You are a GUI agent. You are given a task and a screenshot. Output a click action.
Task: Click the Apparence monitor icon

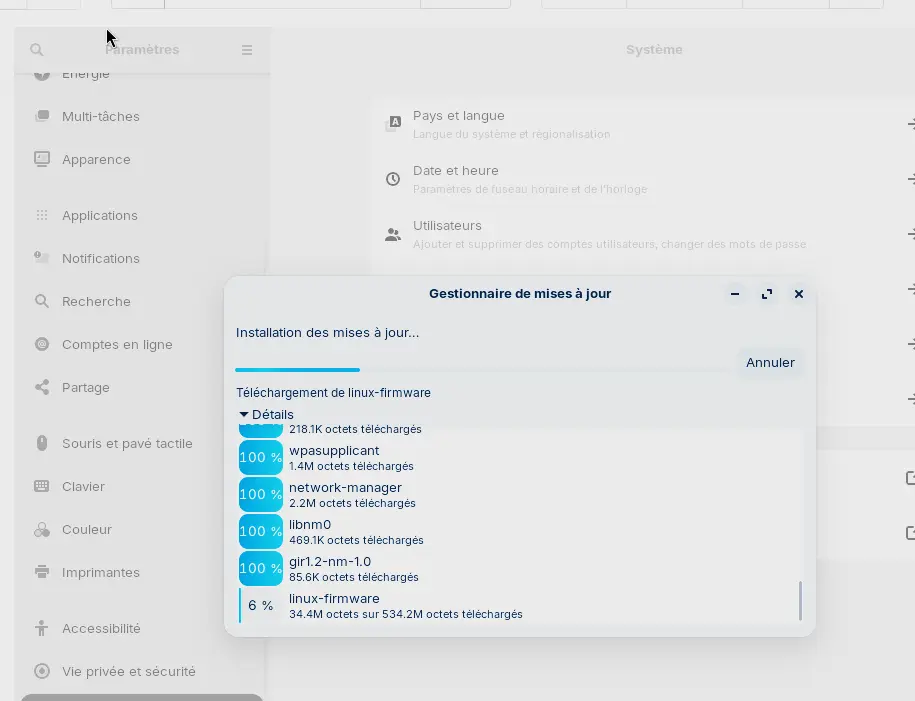[42, 159]
